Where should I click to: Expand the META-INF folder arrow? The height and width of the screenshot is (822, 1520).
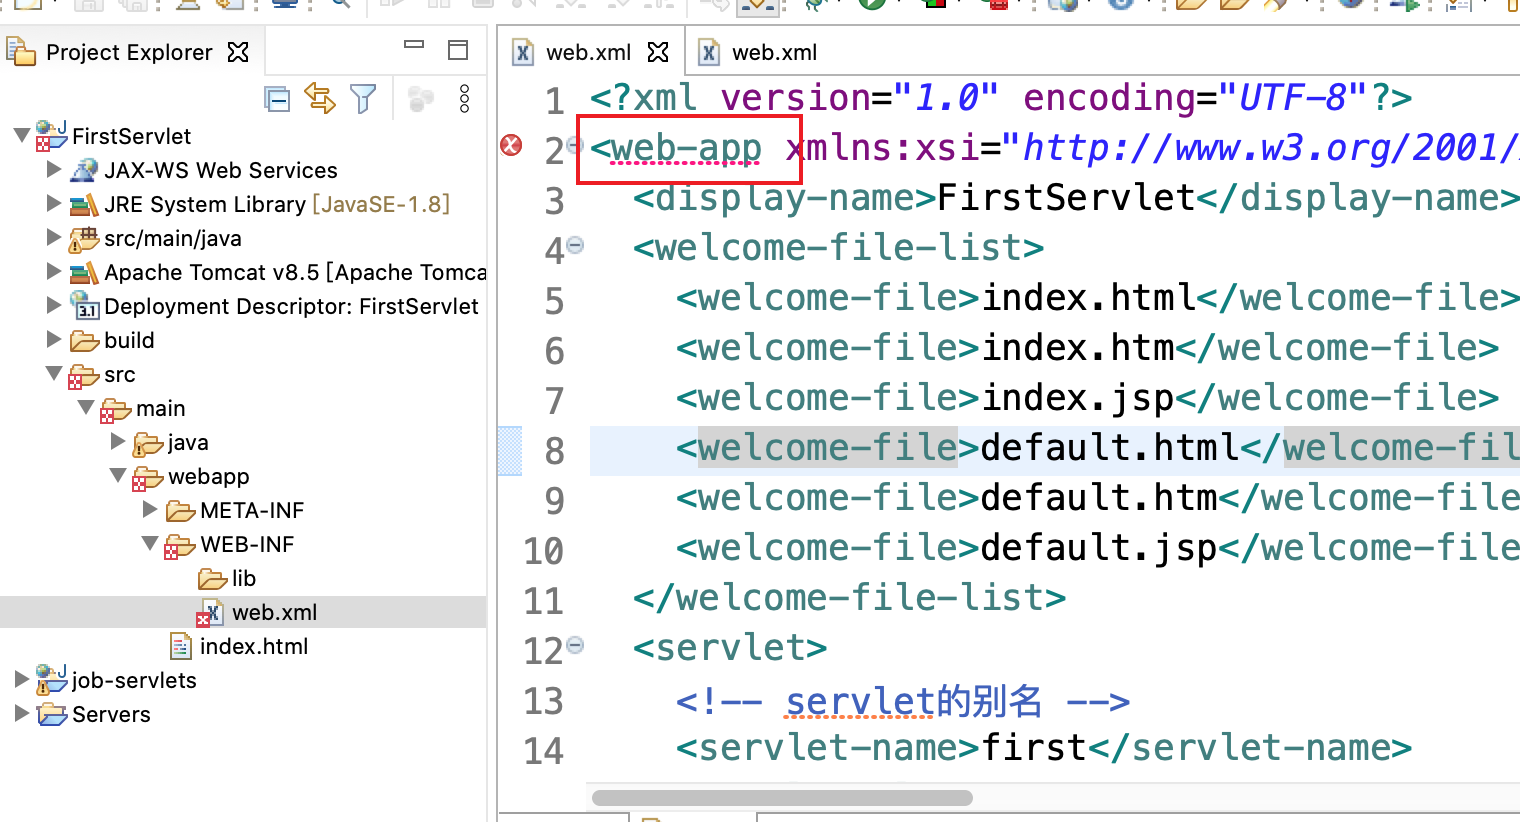click(150, 509)
